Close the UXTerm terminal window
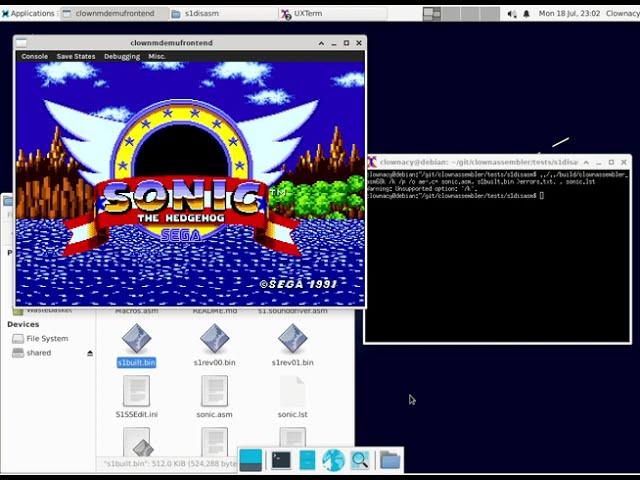Image resolution: width=640 pixels, height=480 pixels. [x=624, y=162]
